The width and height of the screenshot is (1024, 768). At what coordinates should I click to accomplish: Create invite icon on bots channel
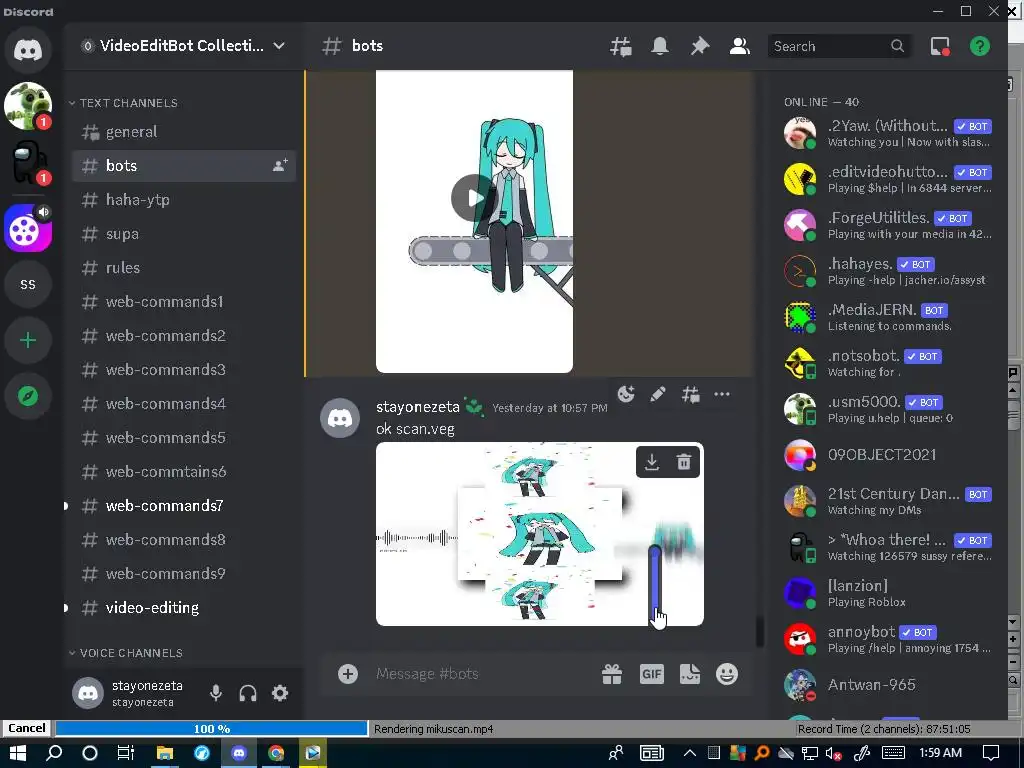tap(280, 165)
